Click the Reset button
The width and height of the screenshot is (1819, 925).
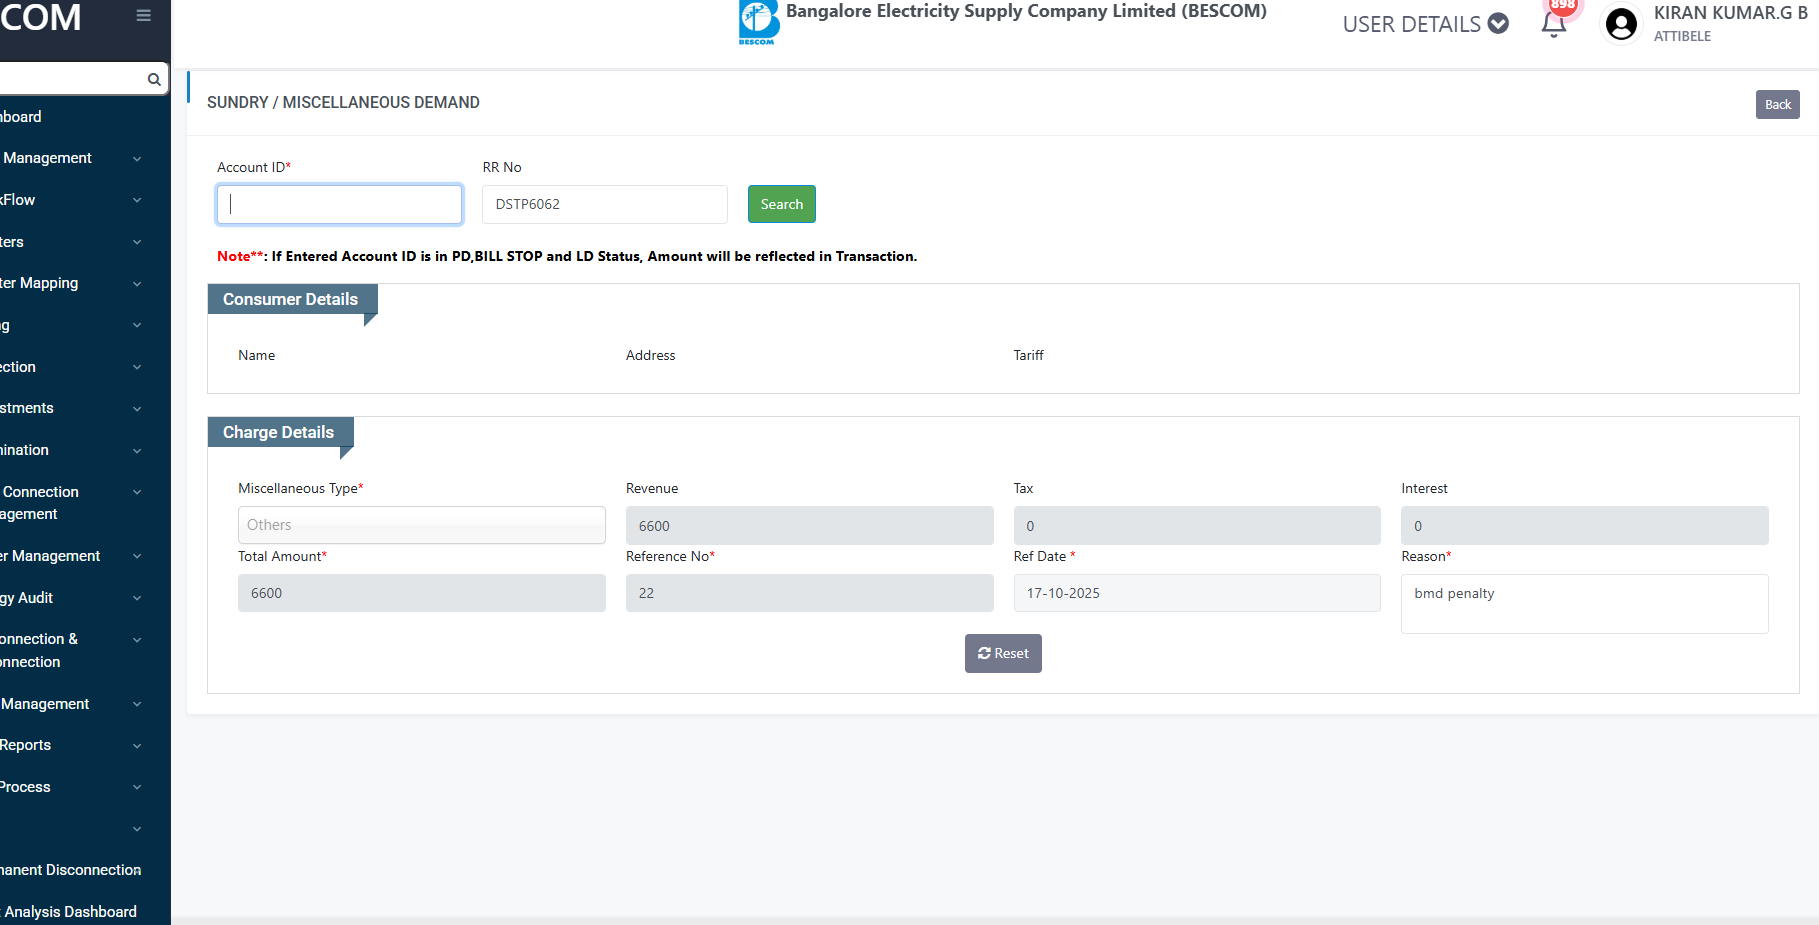click(1002, 653)
